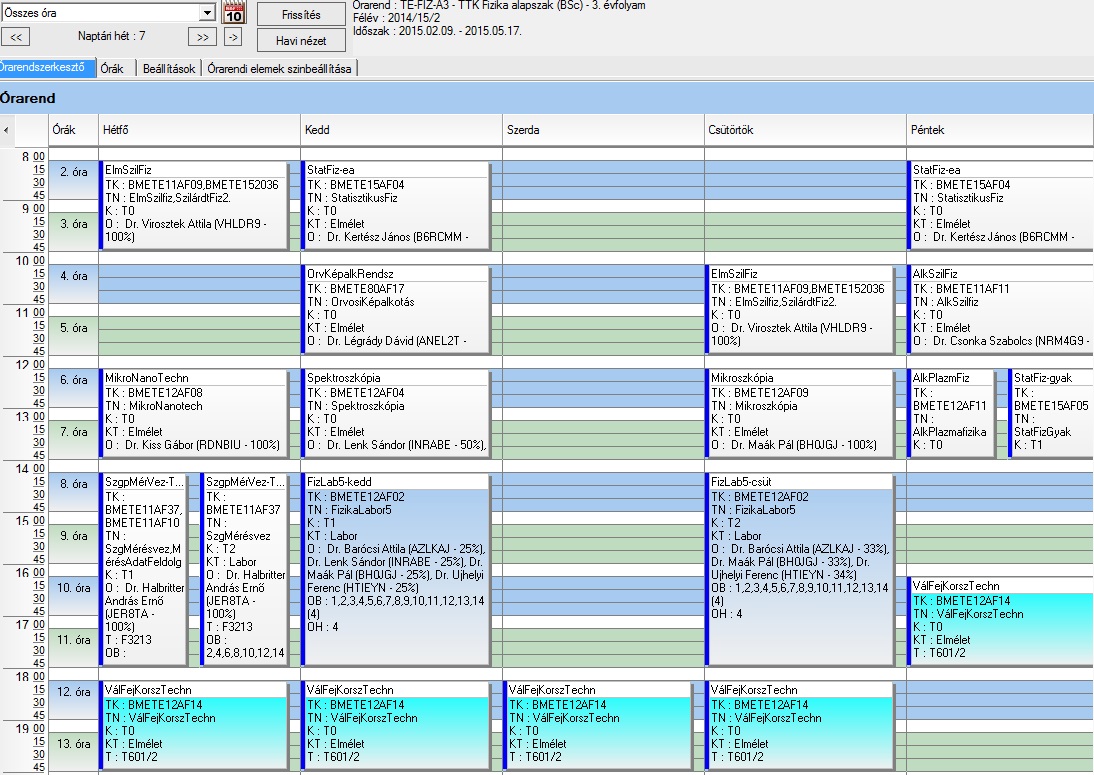Select the SzgpMérVez block with K : T2

click(245, 570)
